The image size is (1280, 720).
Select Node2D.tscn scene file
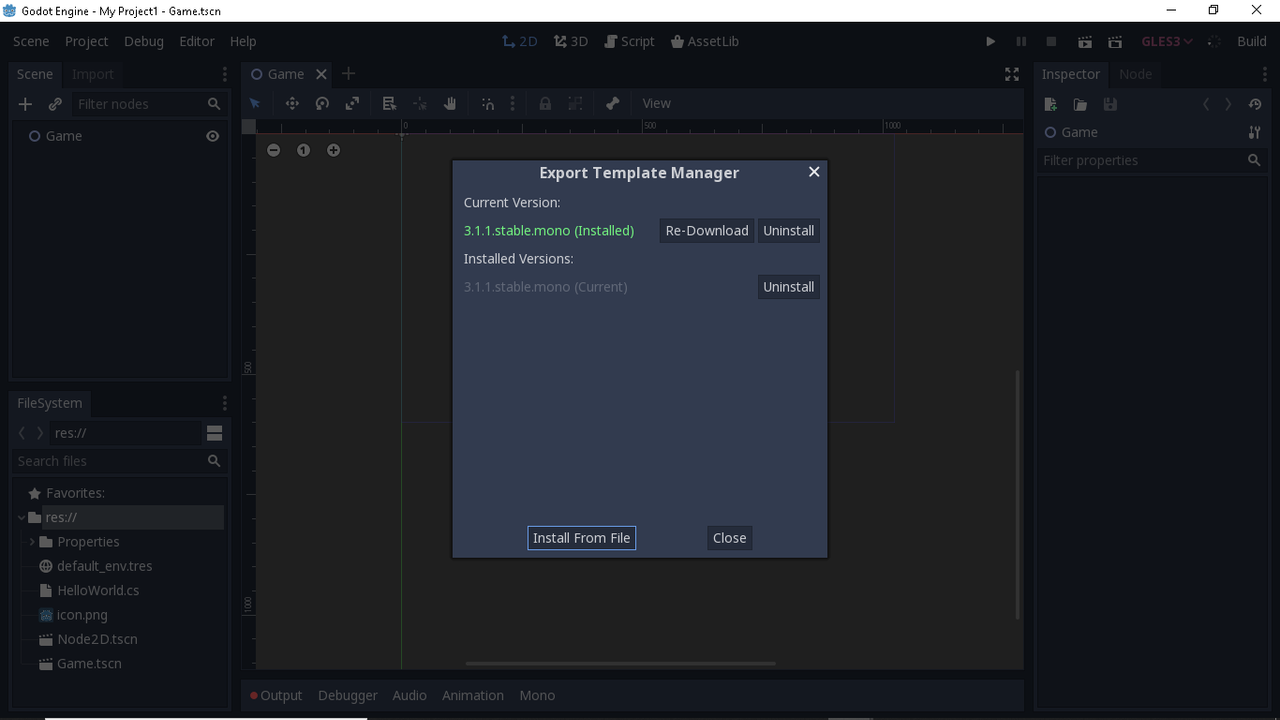pyautogui.click(x=97, y=639)
